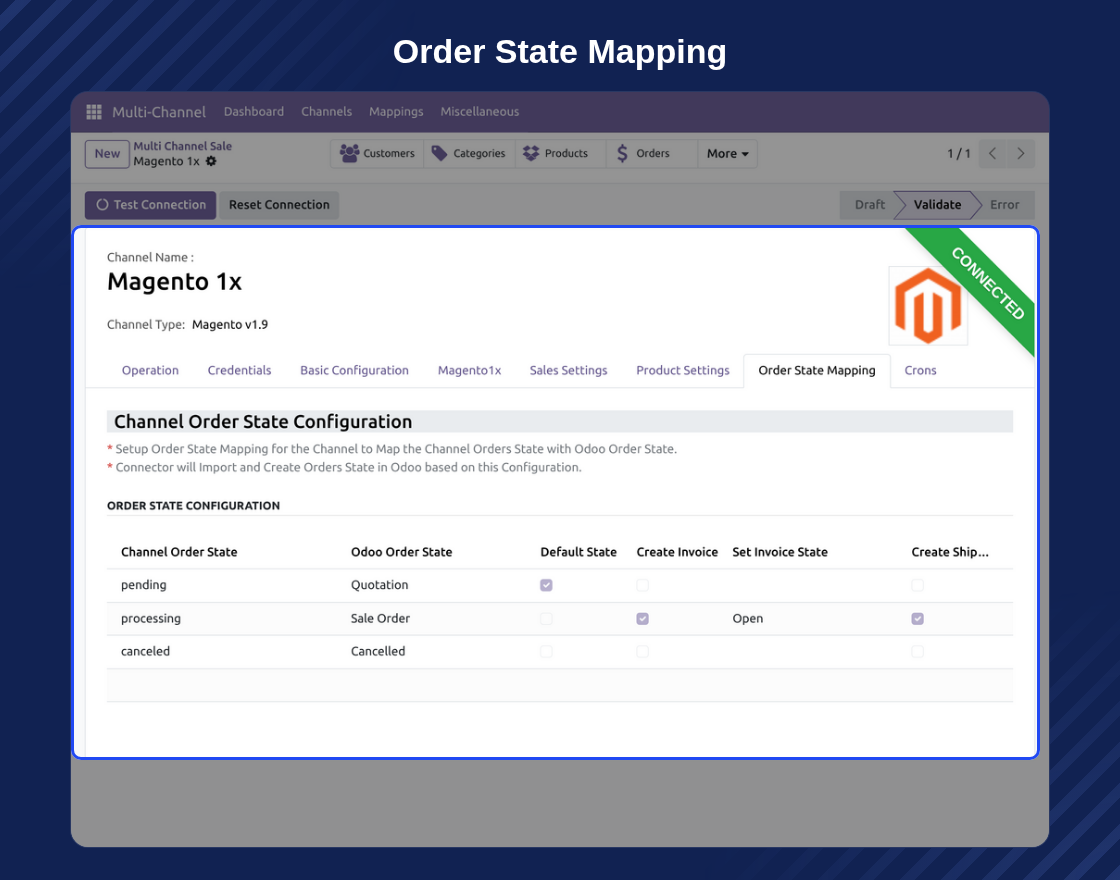This screenshot has width=1120, height=880.
Task: Set status to Error
Action: point(1004,205)
